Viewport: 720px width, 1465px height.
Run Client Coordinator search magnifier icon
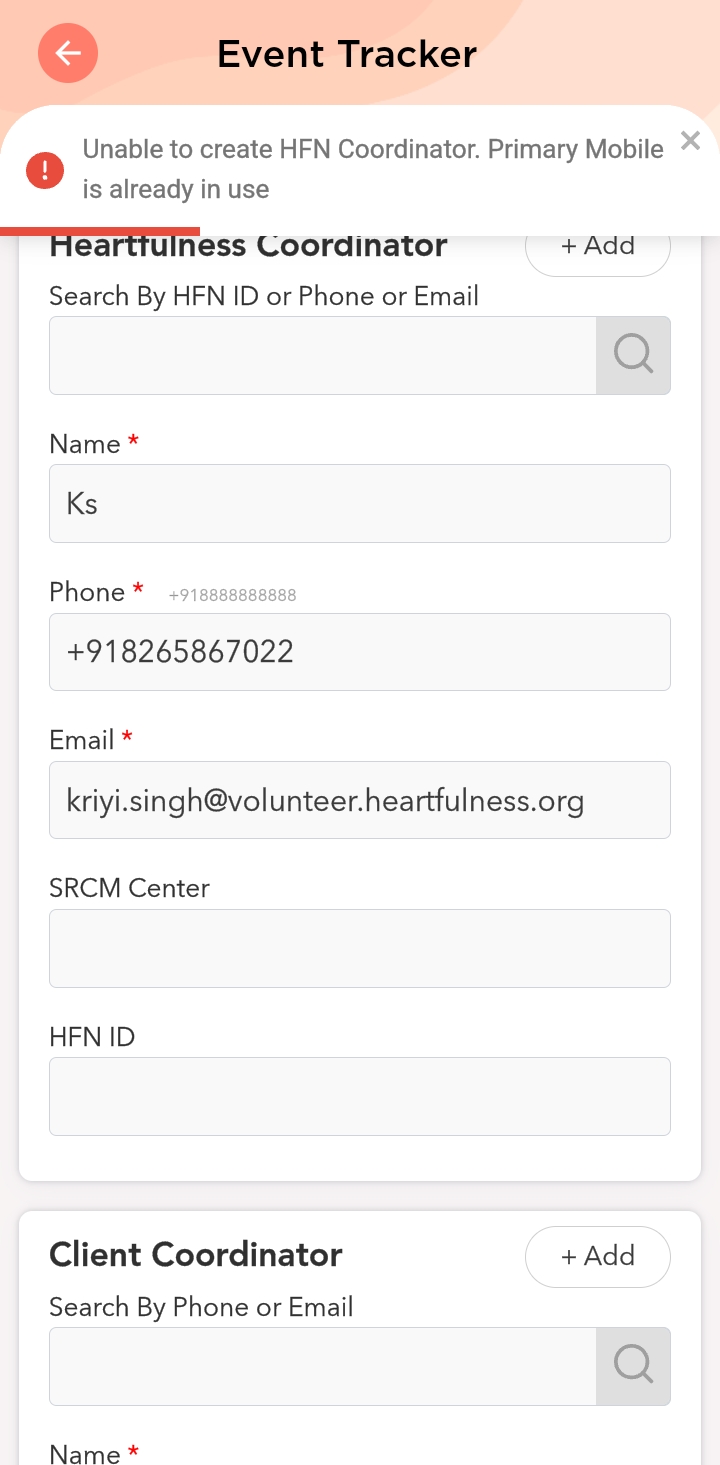(x=633, y=1366)
